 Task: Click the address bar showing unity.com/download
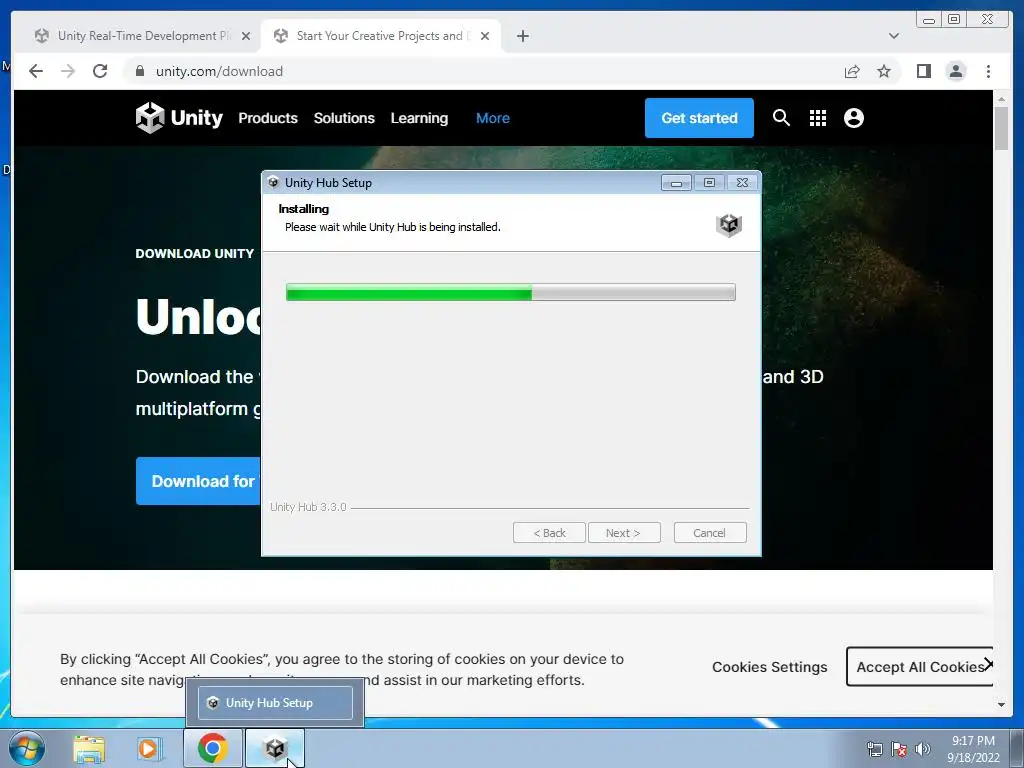[483, 71]
